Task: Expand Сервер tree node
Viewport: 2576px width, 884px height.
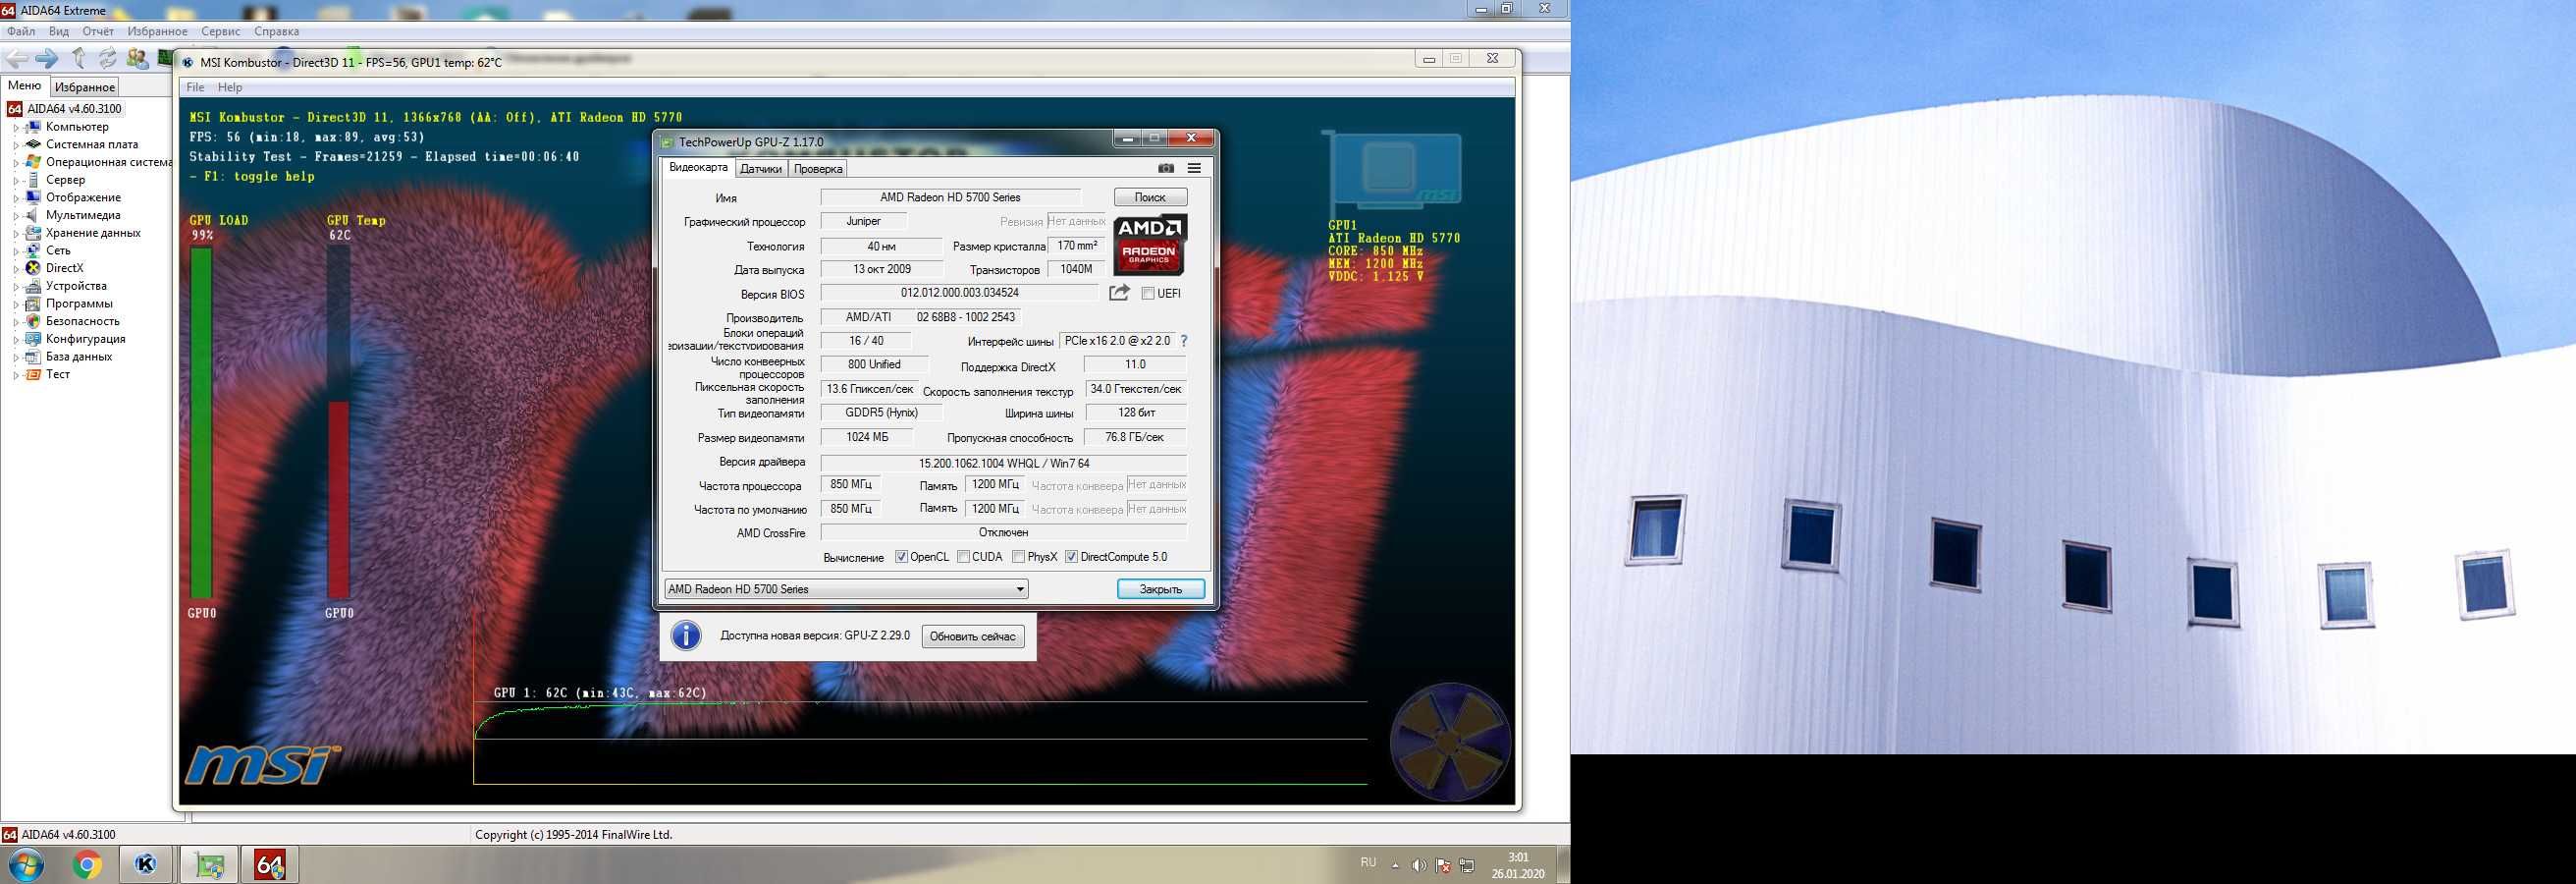Action: tap(16, 181)
